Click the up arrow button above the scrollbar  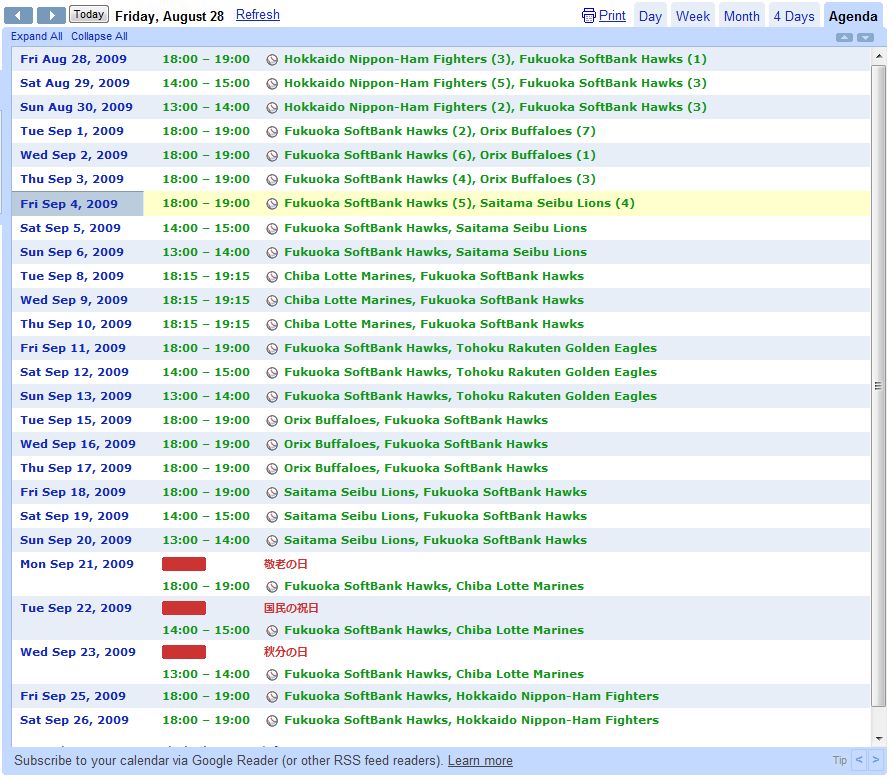pos(844,38)
